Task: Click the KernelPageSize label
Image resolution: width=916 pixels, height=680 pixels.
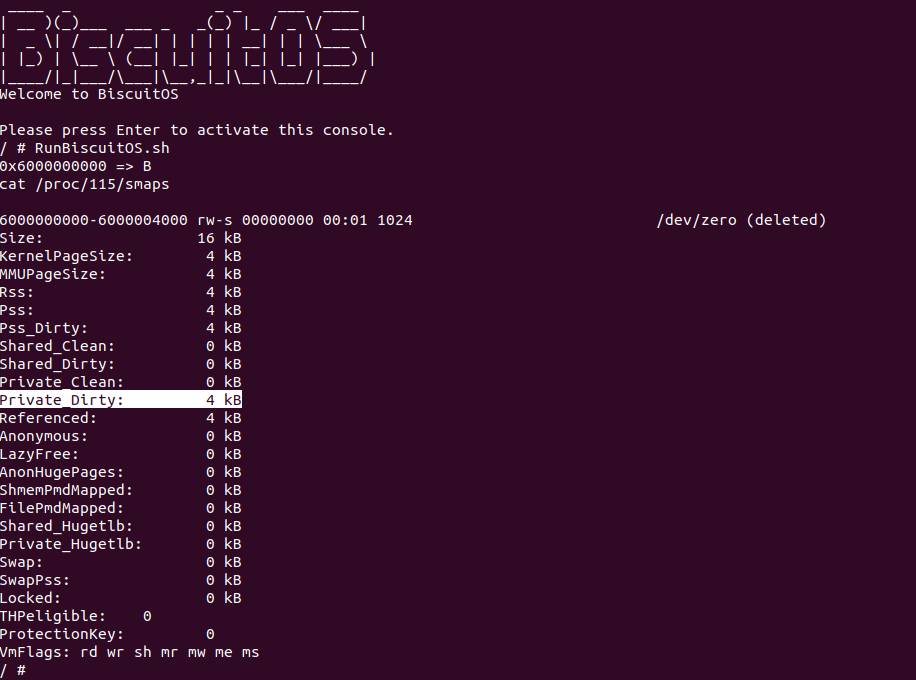Action: pos(66,256)
